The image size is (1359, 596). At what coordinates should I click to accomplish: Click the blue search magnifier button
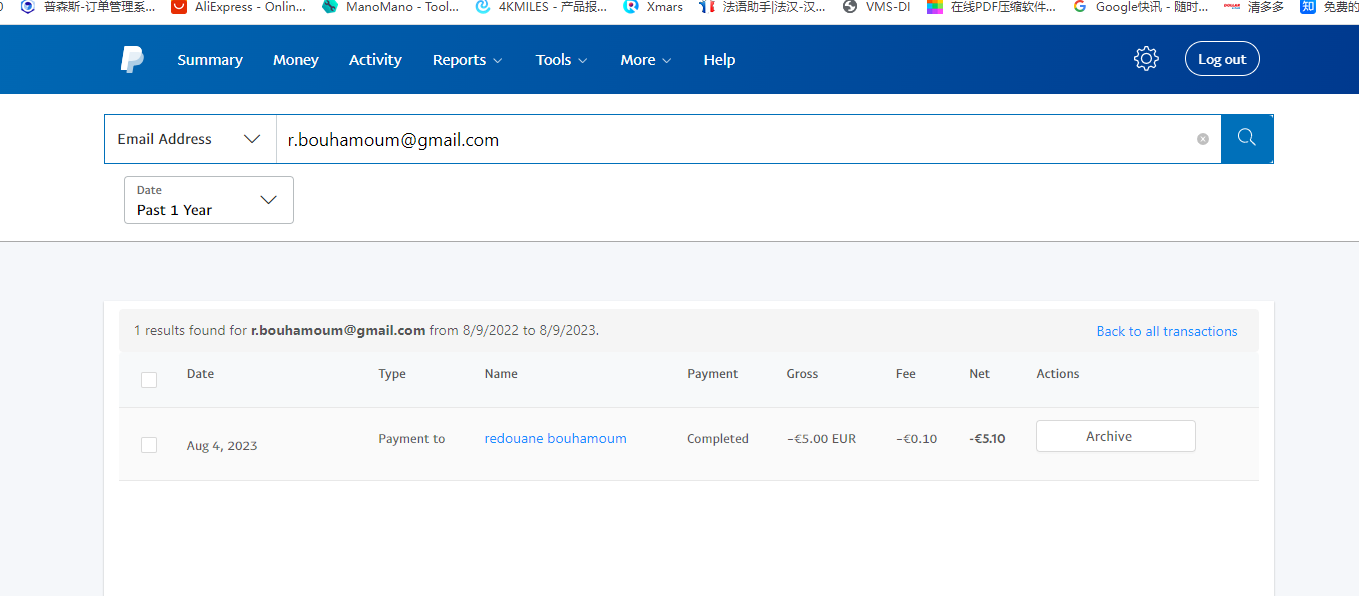coord(1246,139)
